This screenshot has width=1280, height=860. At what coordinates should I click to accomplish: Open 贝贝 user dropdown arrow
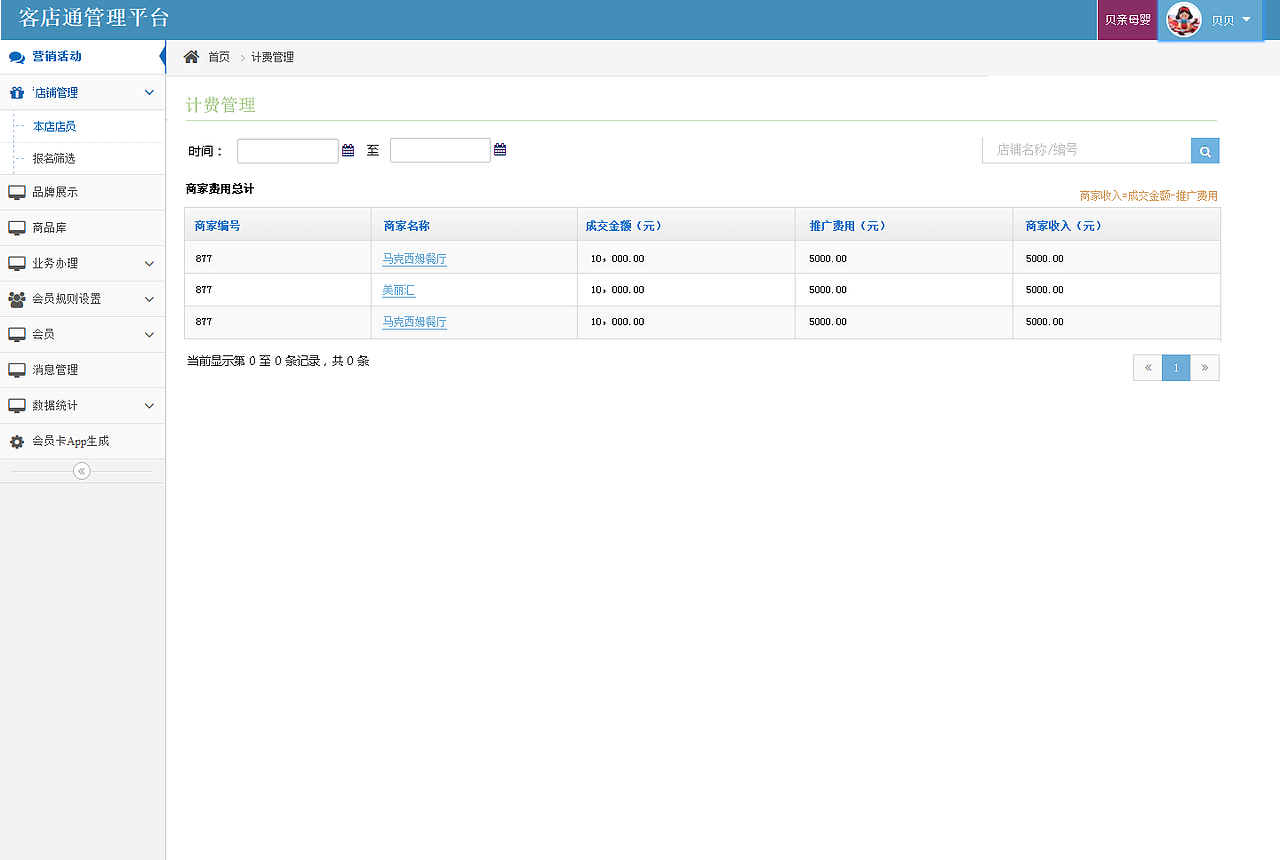(x=1246, y=20)
